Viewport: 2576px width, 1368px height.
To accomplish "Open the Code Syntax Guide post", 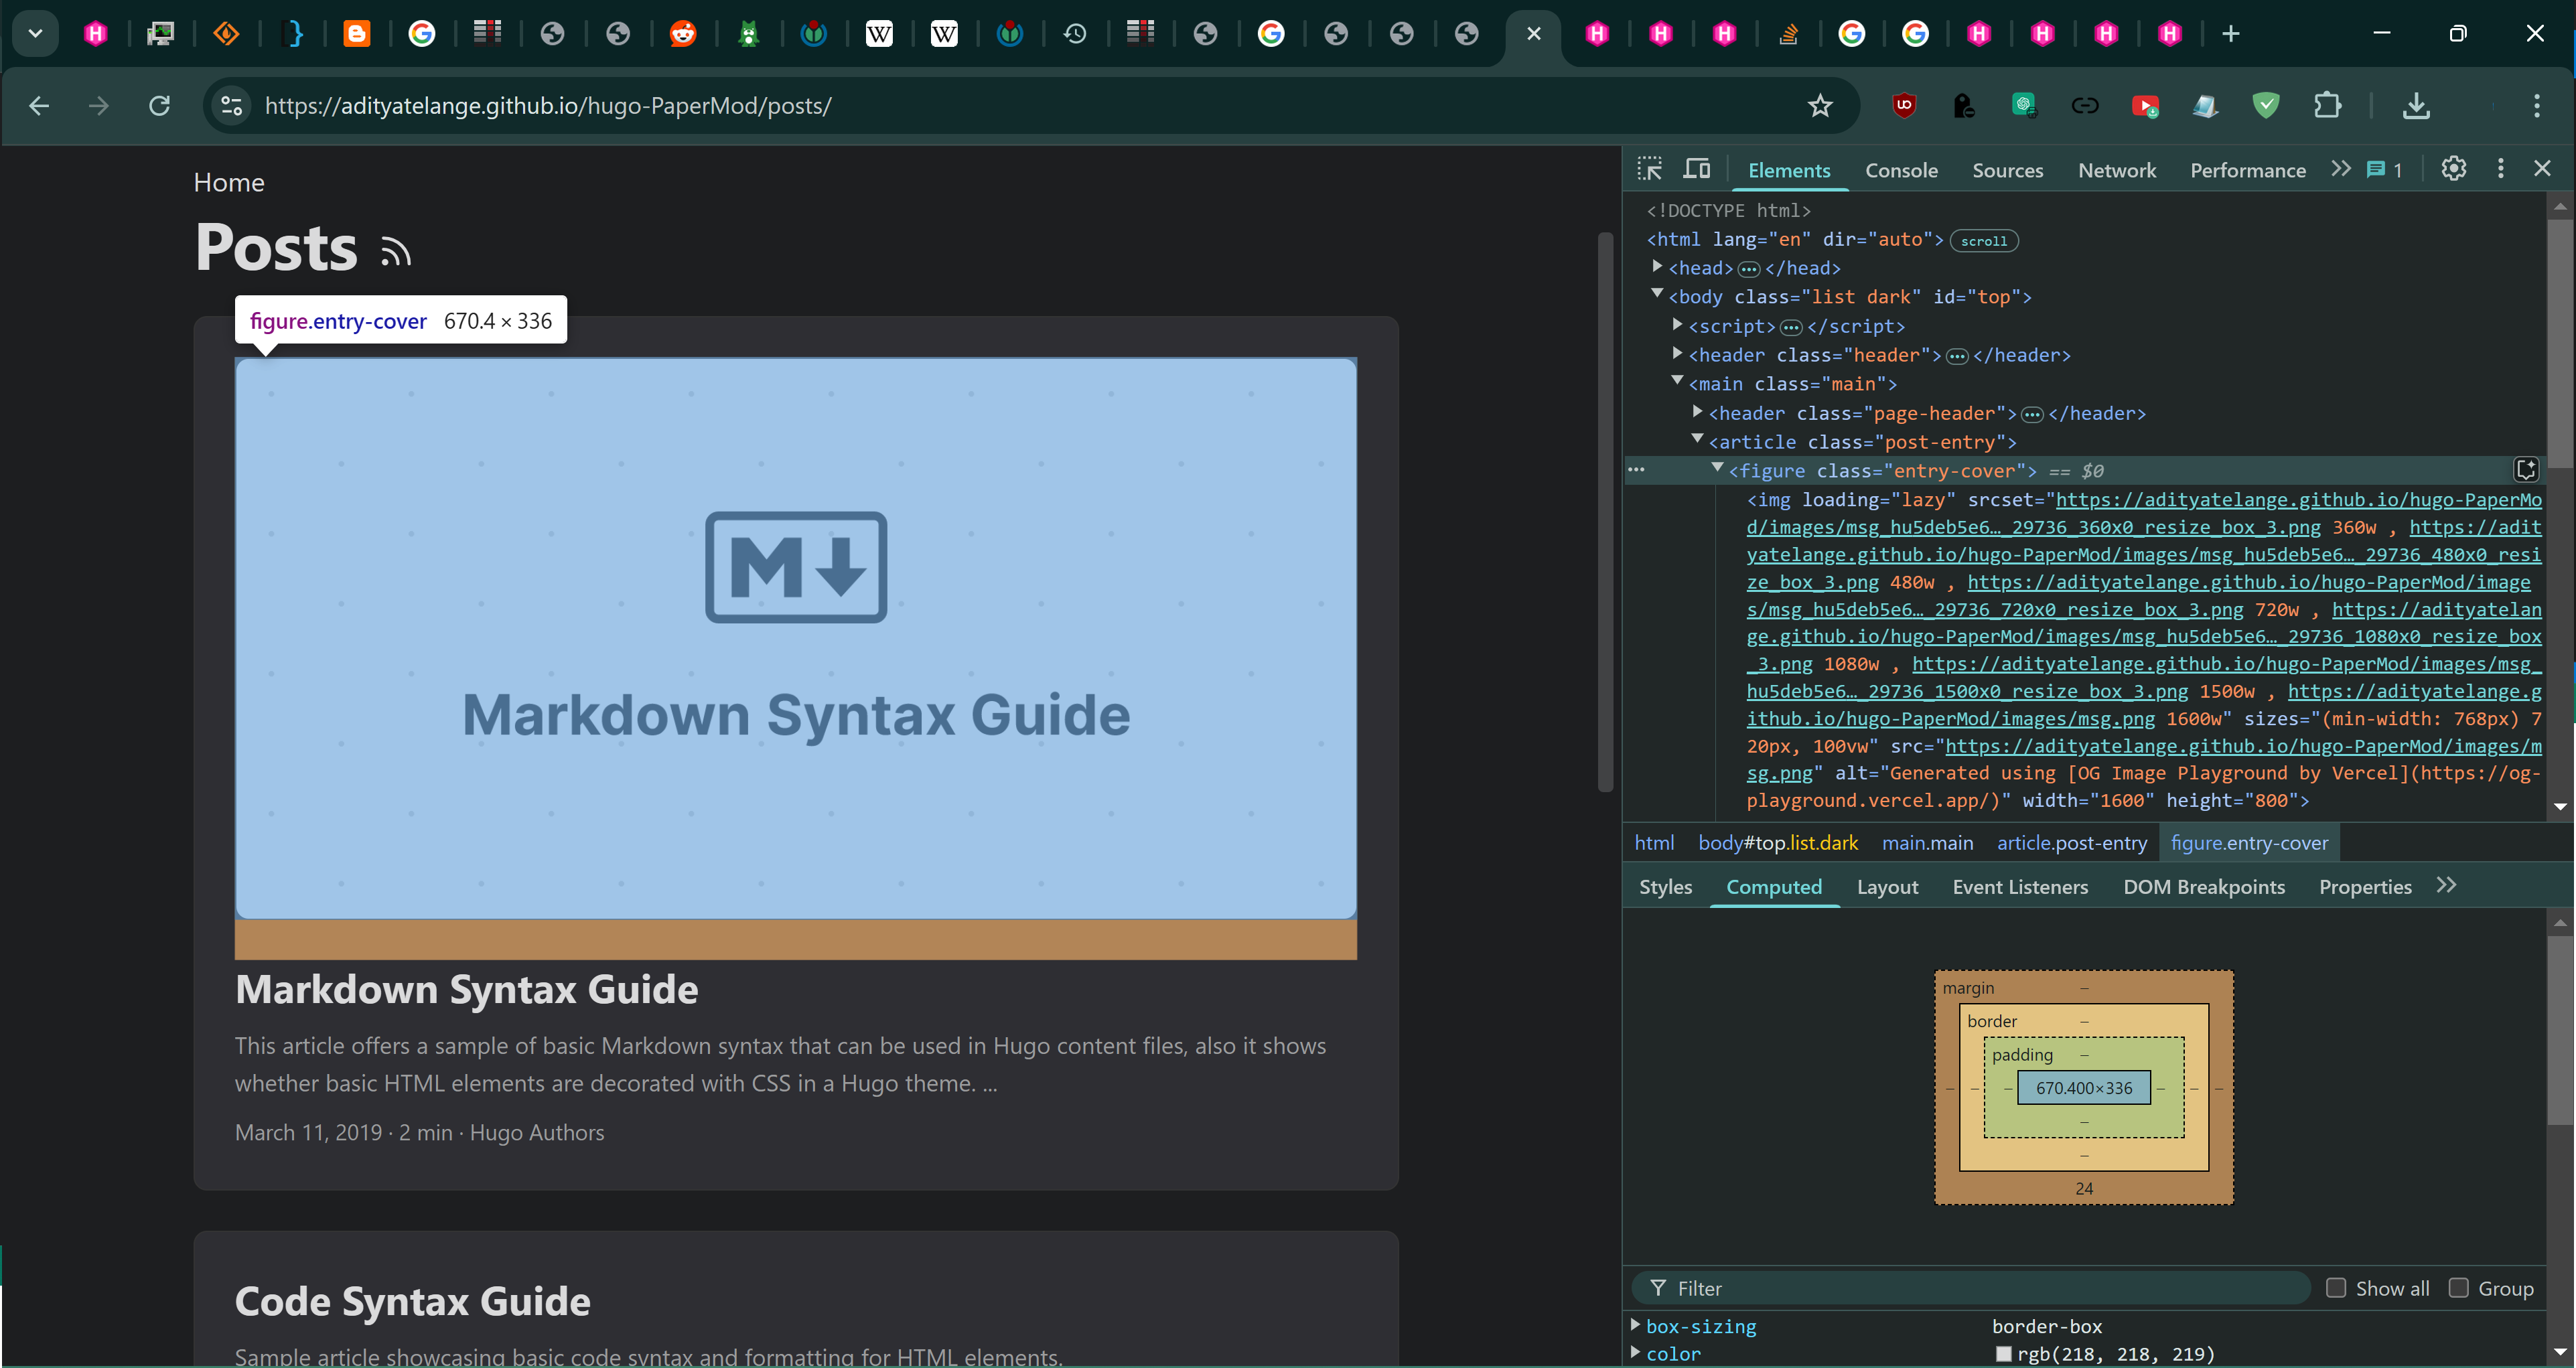I will pos(412,1301).
